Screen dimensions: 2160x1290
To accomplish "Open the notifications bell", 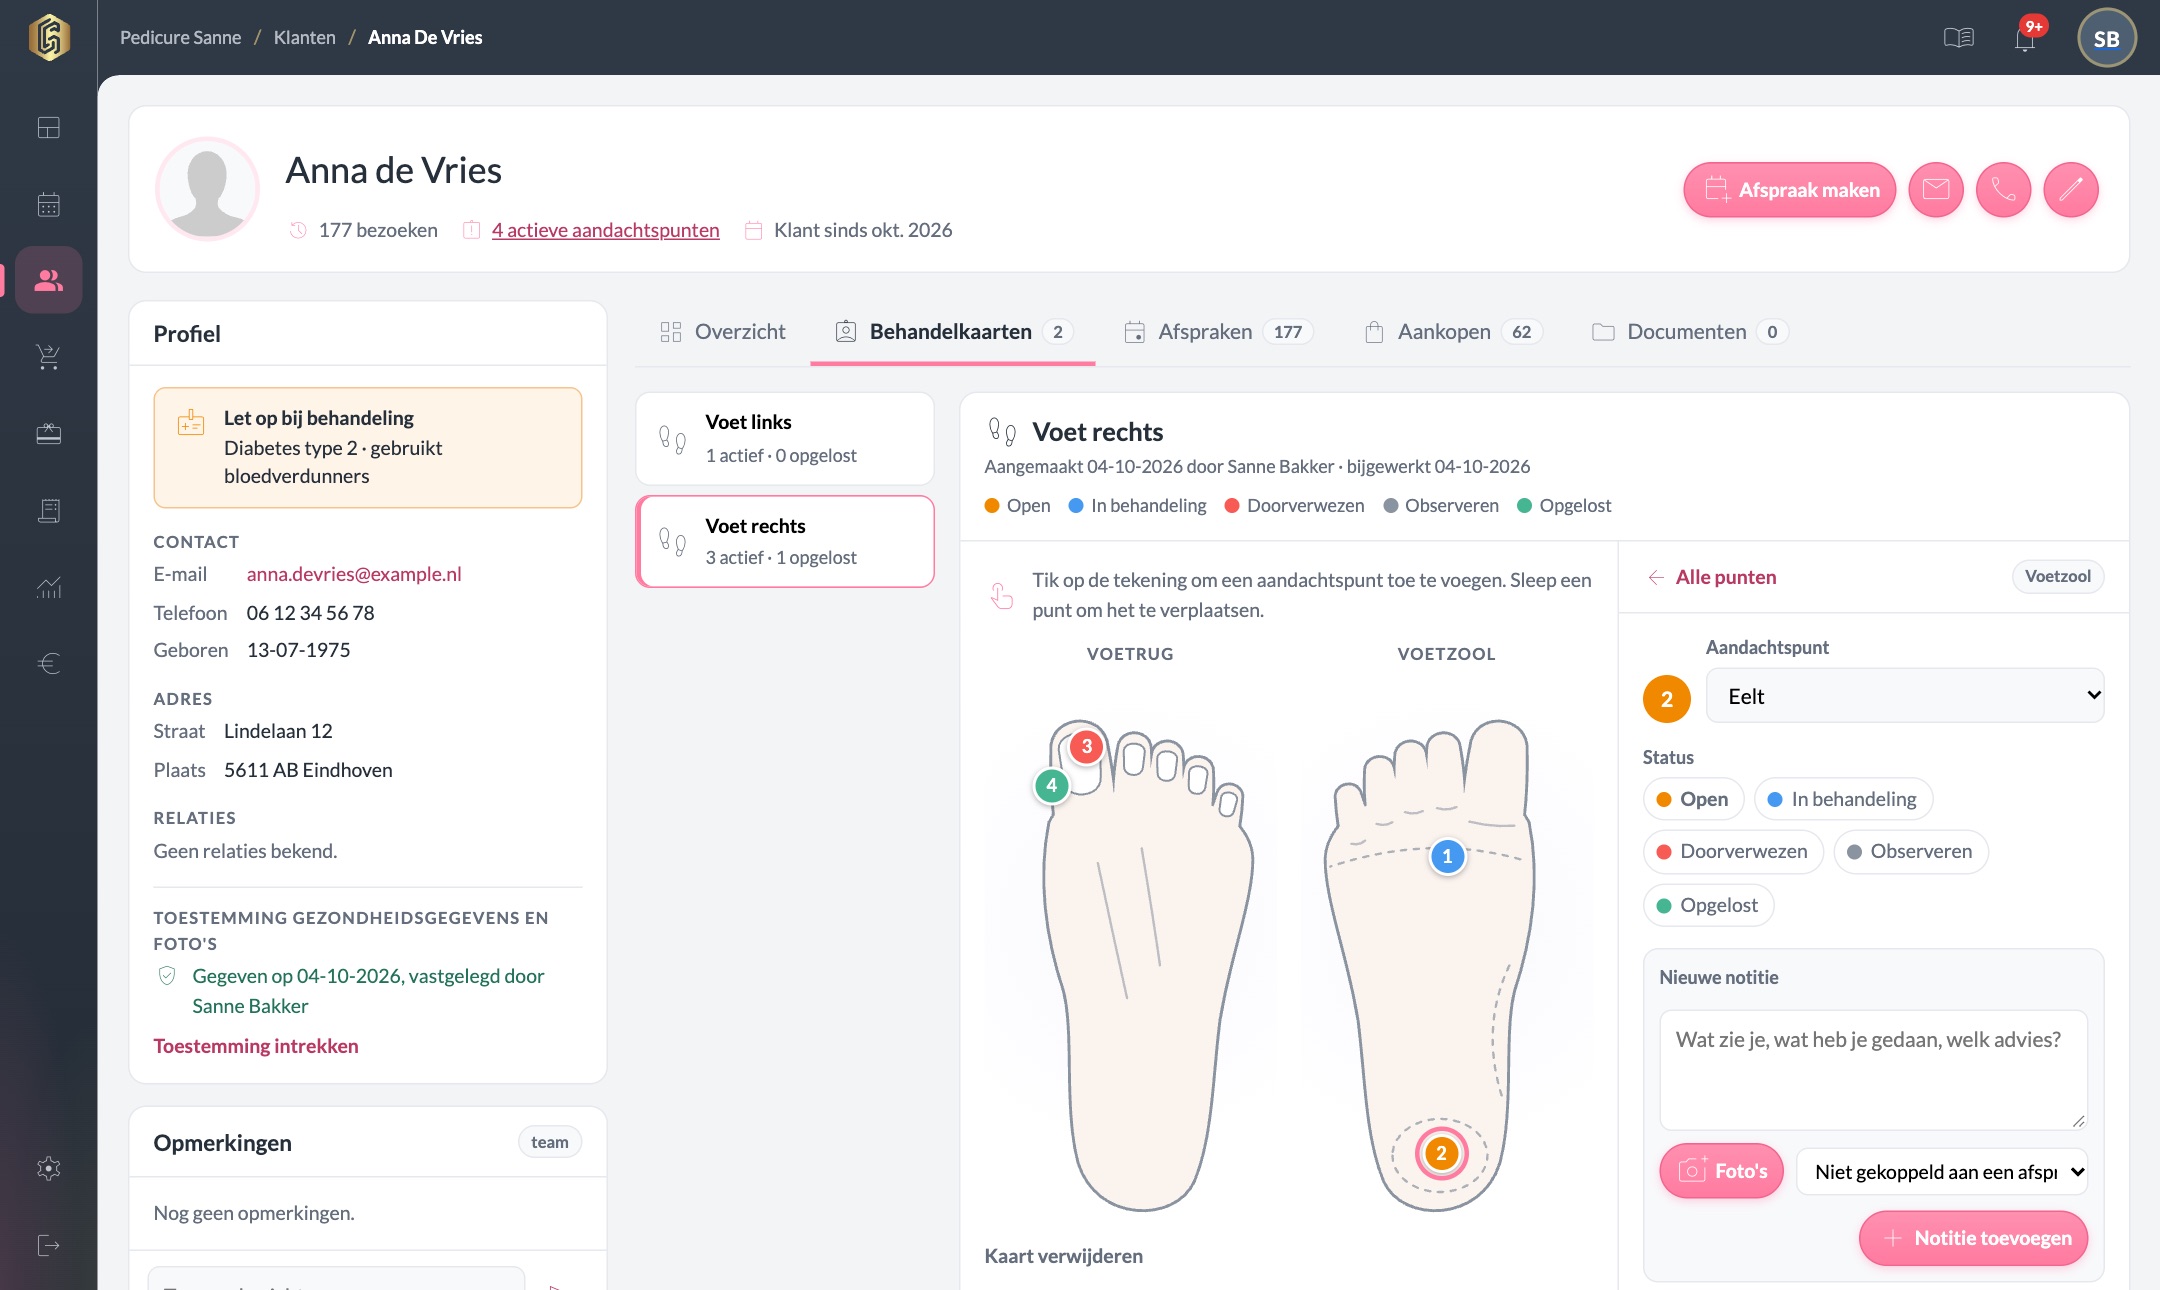I will coord(2025,39).
